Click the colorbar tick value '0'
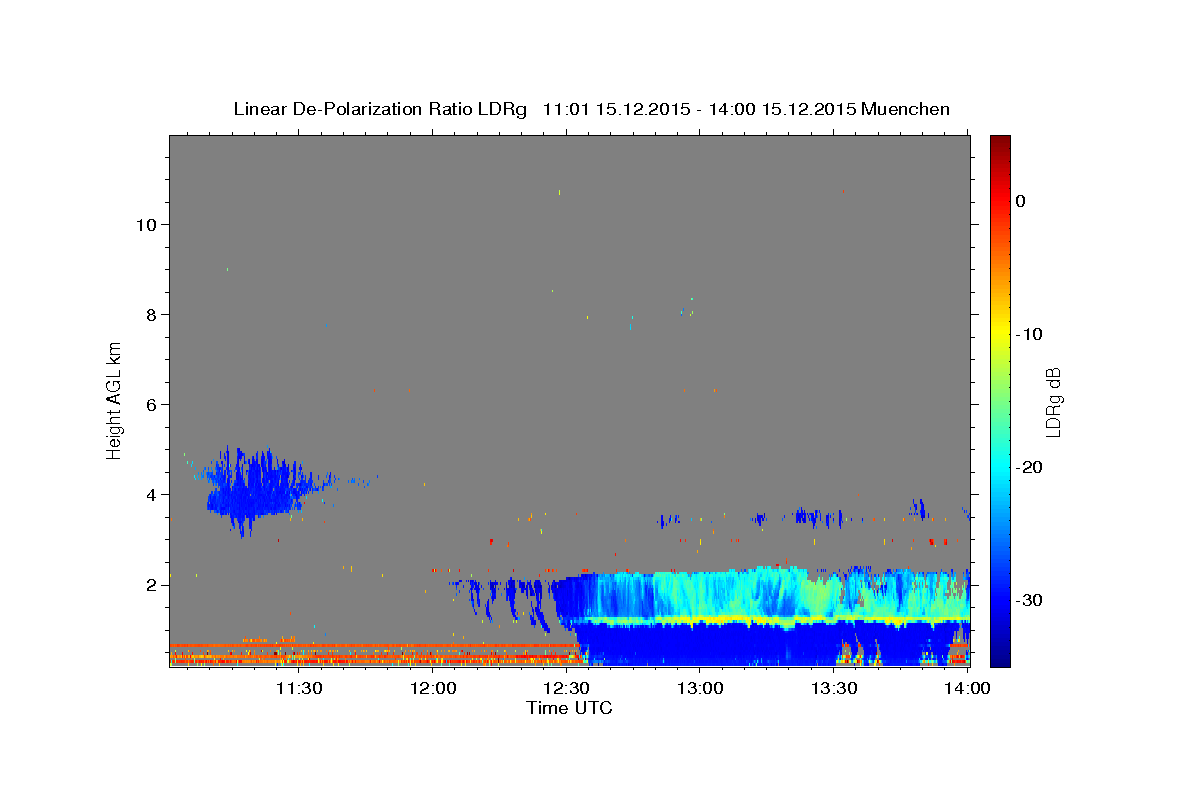The height and width of the screenshot is (800, 1200). pyautogui.click(x=1020, y=201)
